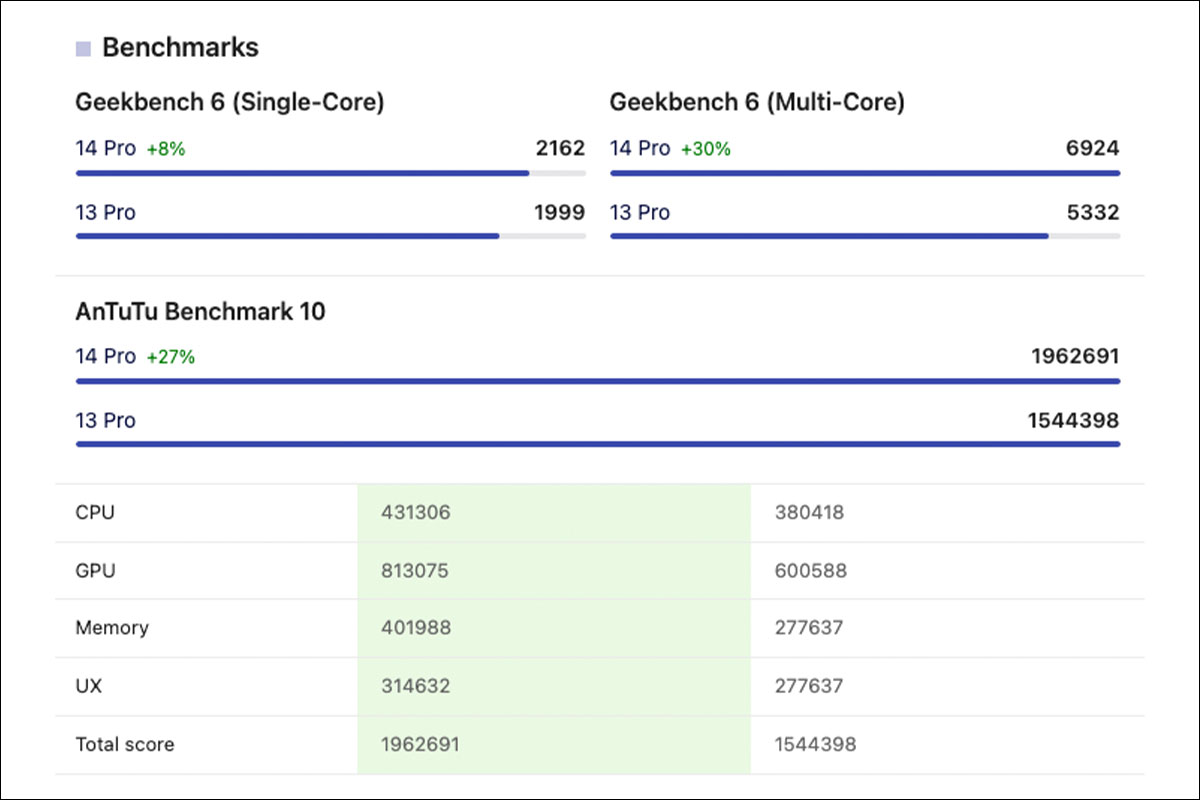1200x800 pixels.
Task: Click the UX row value 277637
Action: click(809, 686)
